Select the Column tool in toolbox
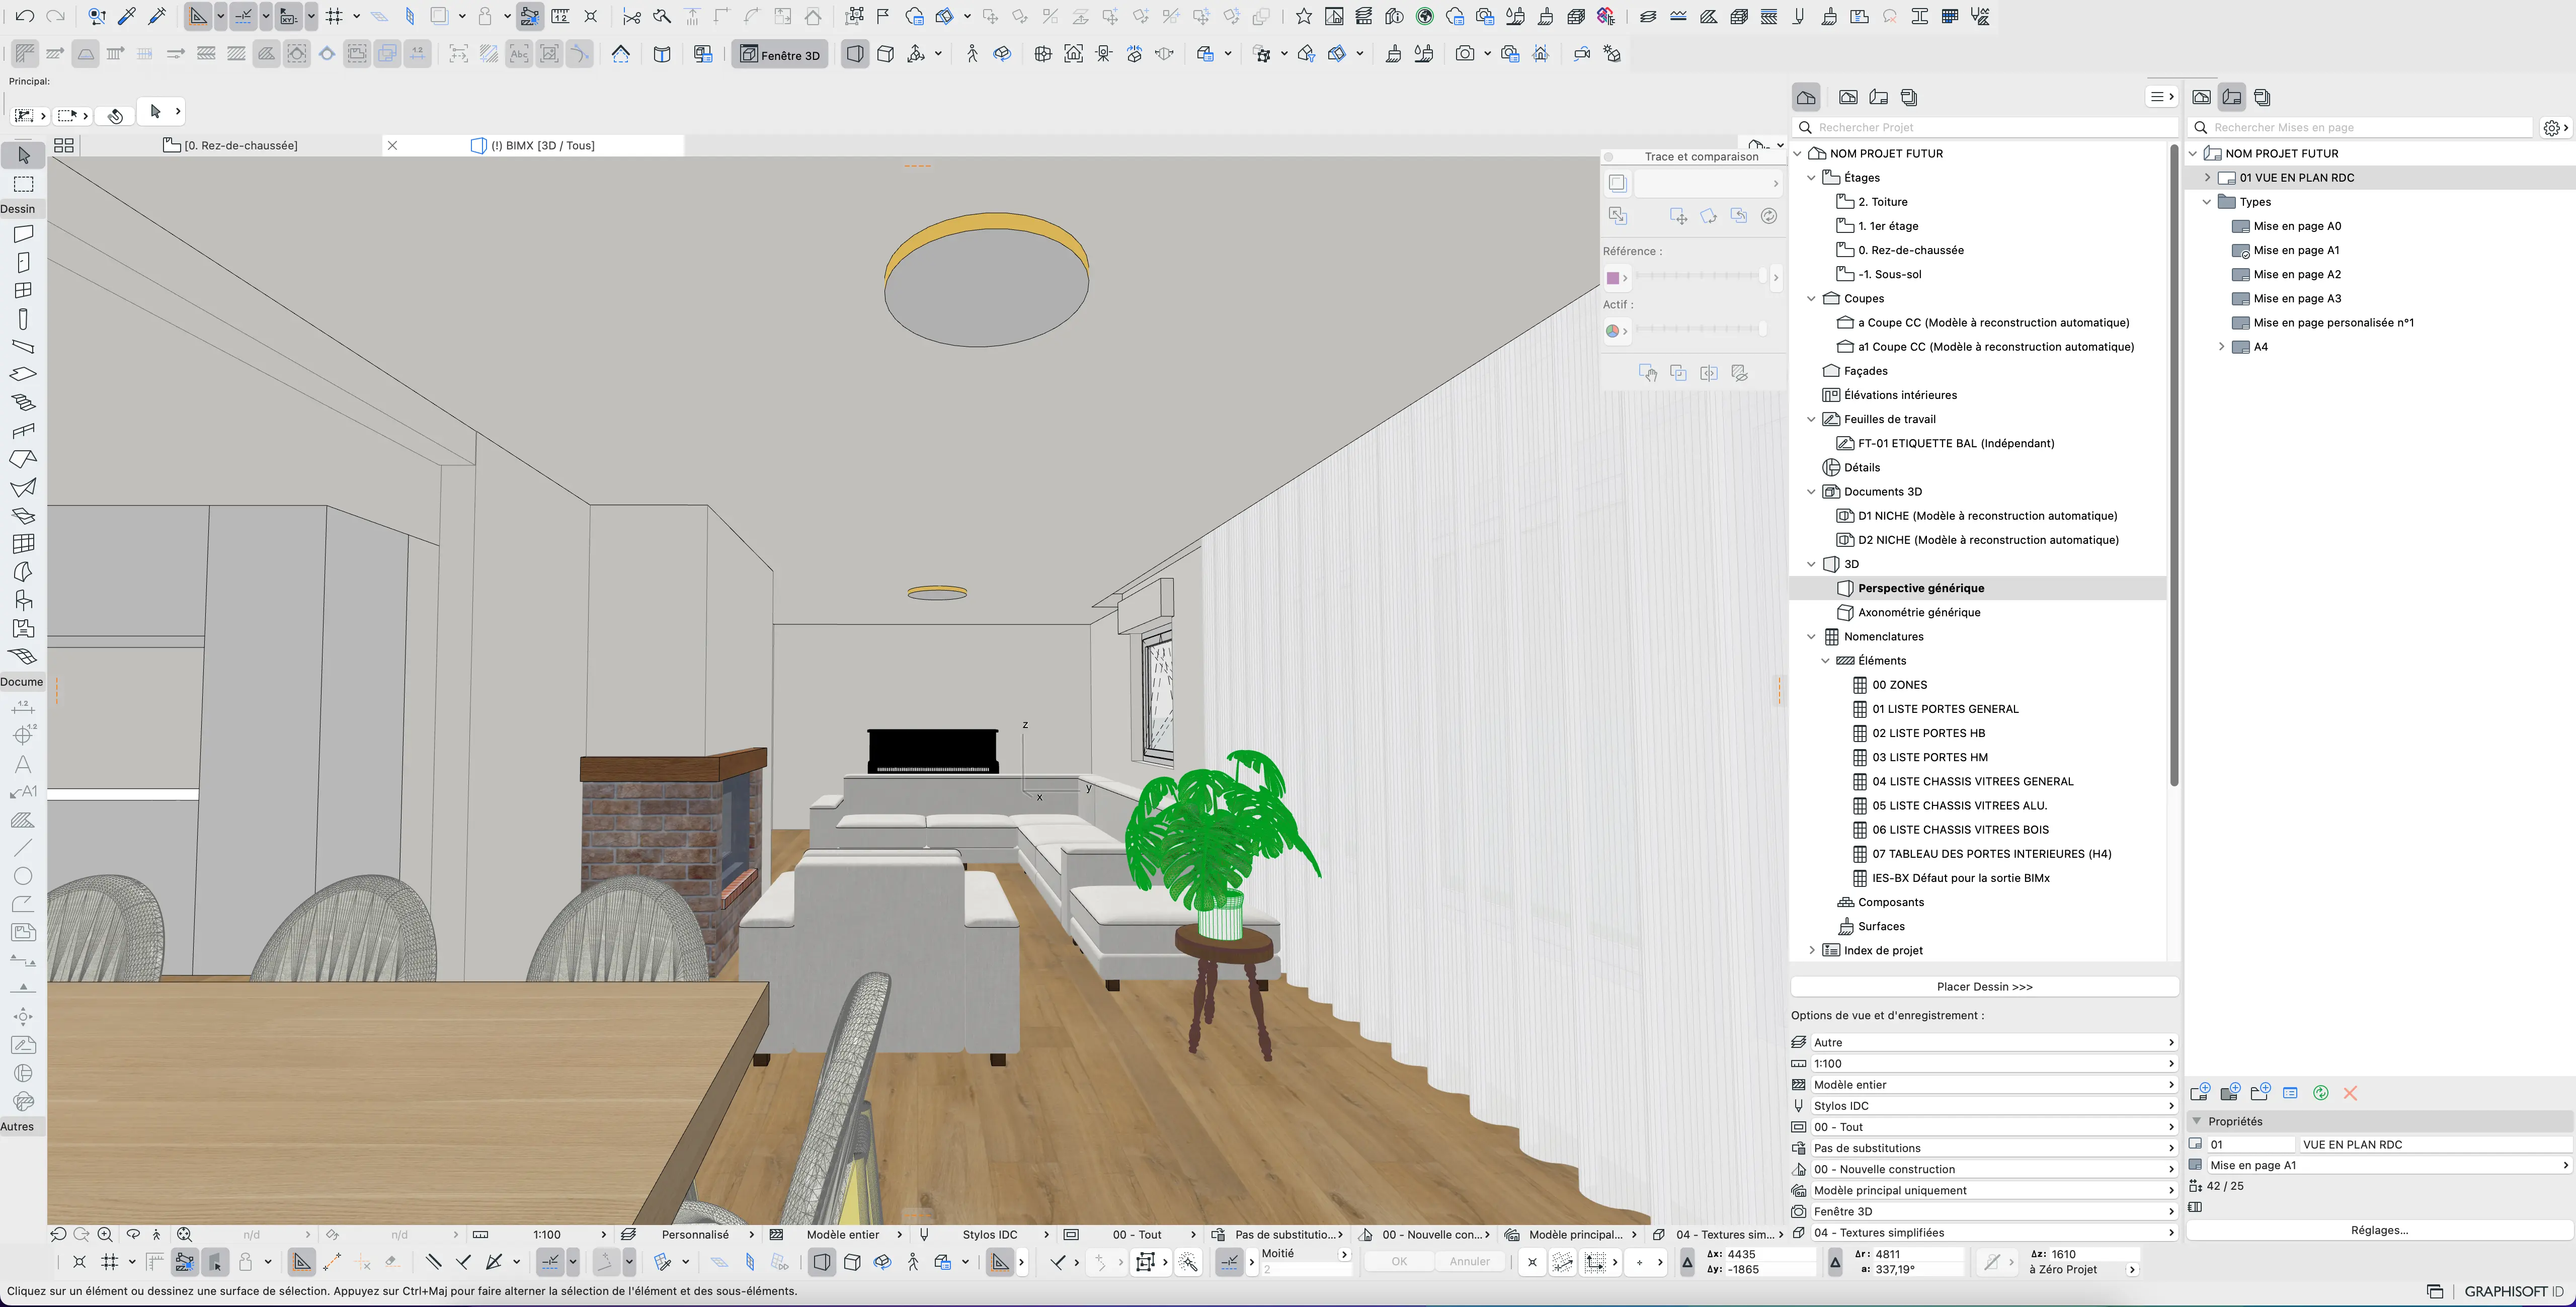Image resolution: width=2576 pixels, height=1307 pixels. [x=24, y=319]
